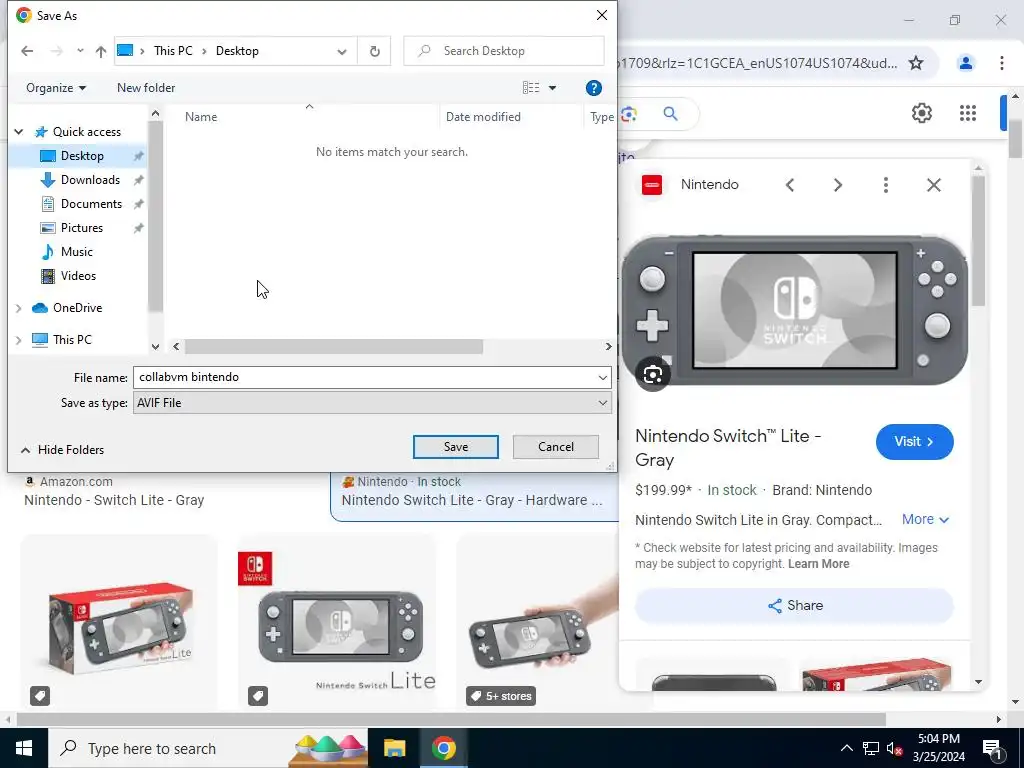Go back in Save As dialog

27,51
